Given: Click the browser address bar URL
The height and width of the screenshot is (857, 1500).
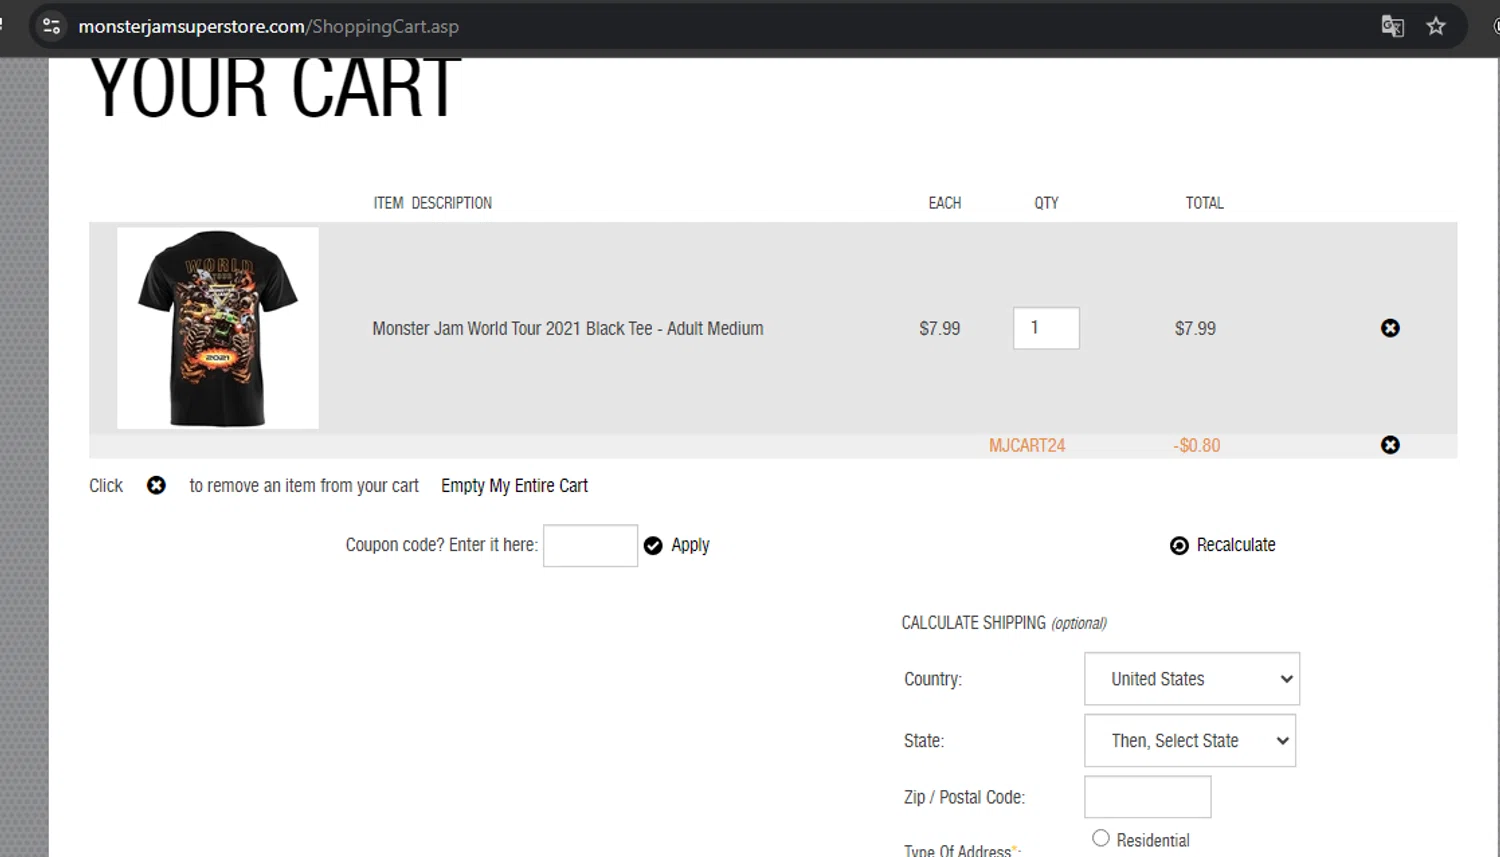Looking at the screenshot, I should point(268,26).
